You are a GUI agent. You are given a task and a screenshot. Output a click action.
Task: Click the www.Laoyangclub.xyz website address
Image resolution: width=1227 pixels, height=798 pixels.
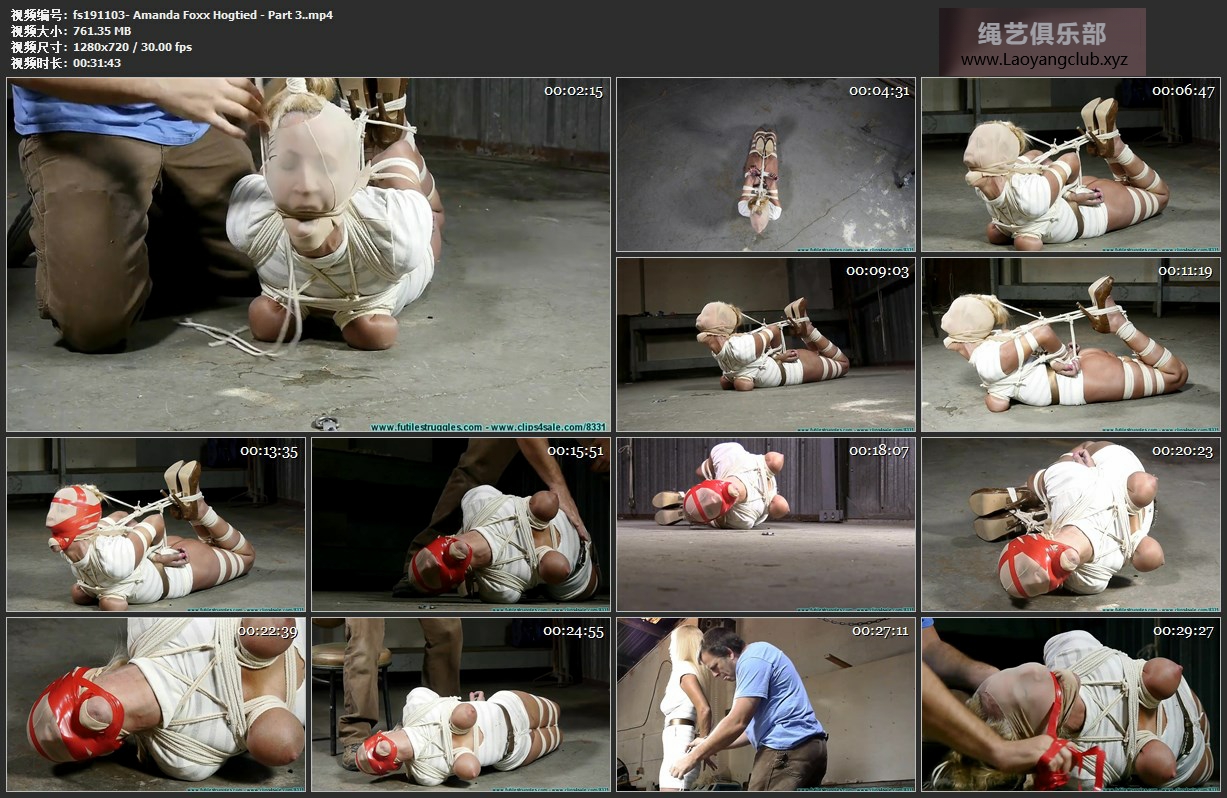pyautogui.click(x=1043, y=60)
